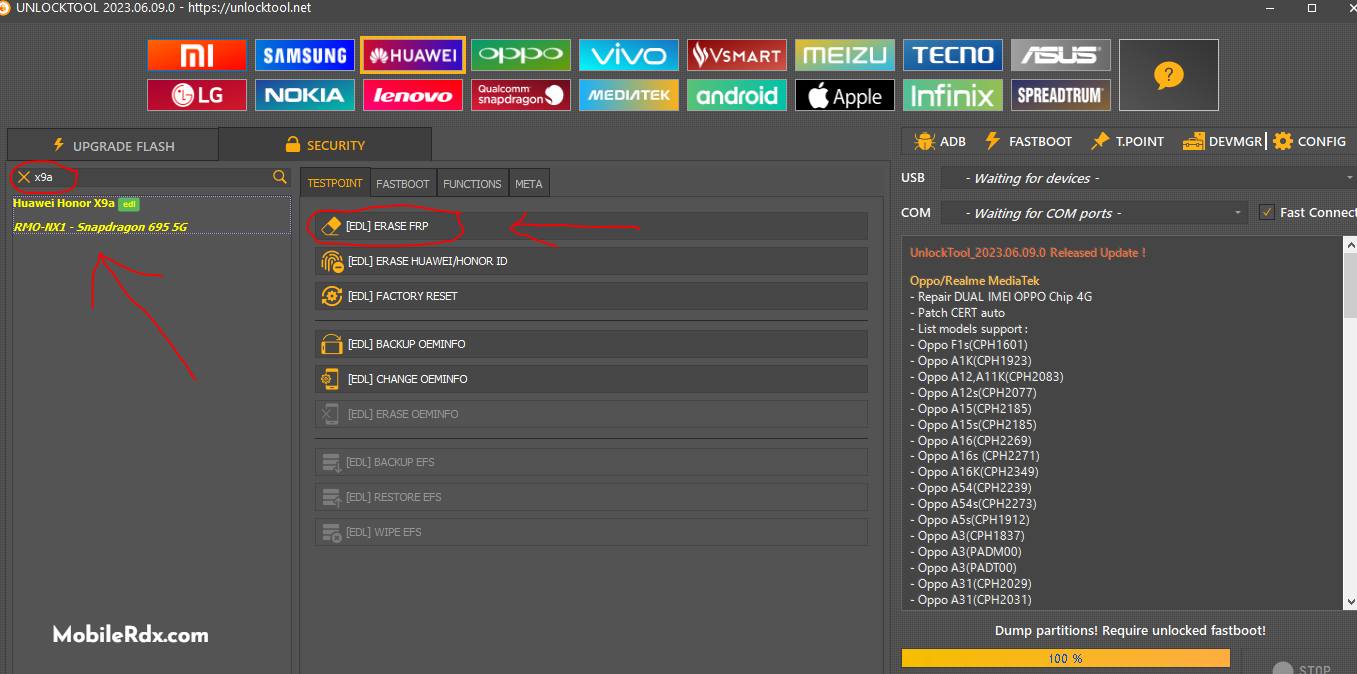Click [EDL] BACKUP EFS button
Screen dimensions: 1357x674
click(591, 462)
